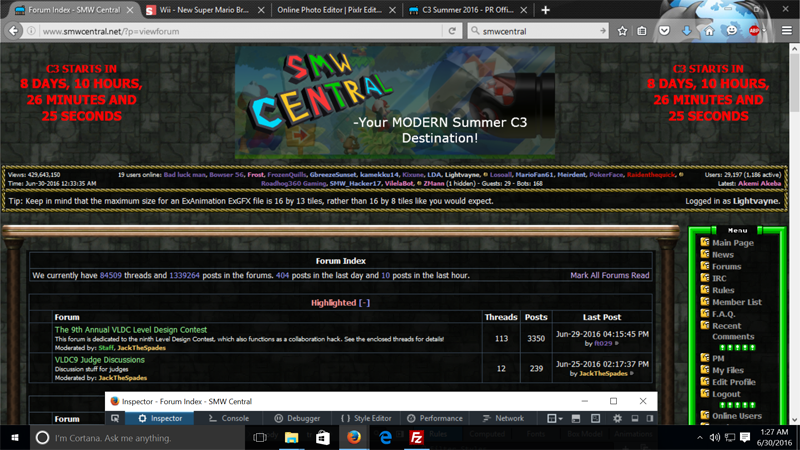Click the taskbar clock showing 1:27 AM
The image size is (800, 450).
point(774,438)
